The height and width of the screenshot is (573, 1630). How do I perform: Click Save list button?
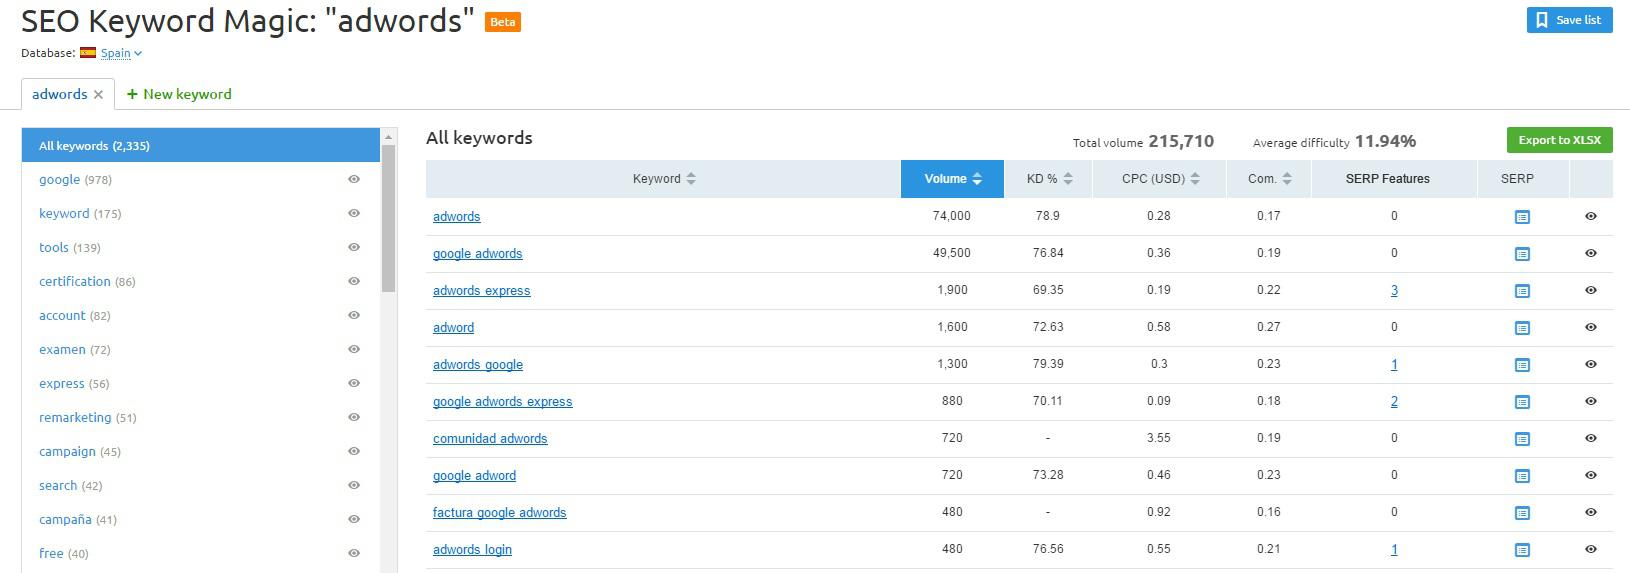[1569, 20]
